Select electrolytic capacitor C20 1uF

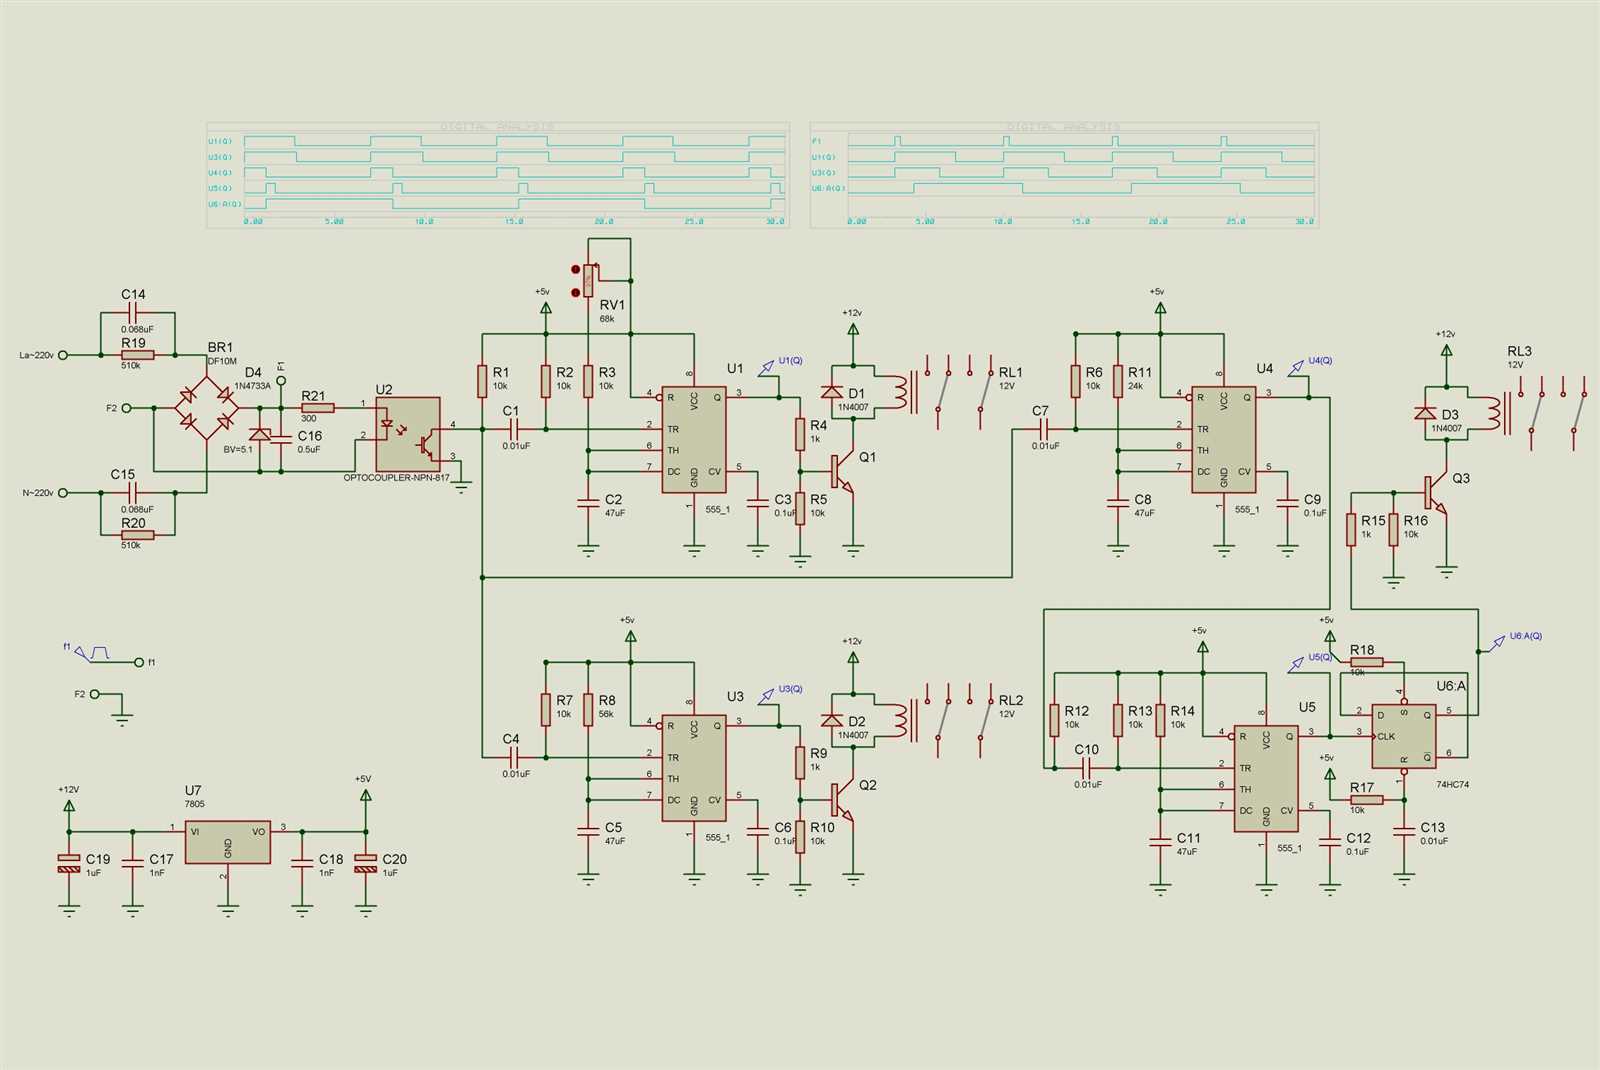[366, 863]
